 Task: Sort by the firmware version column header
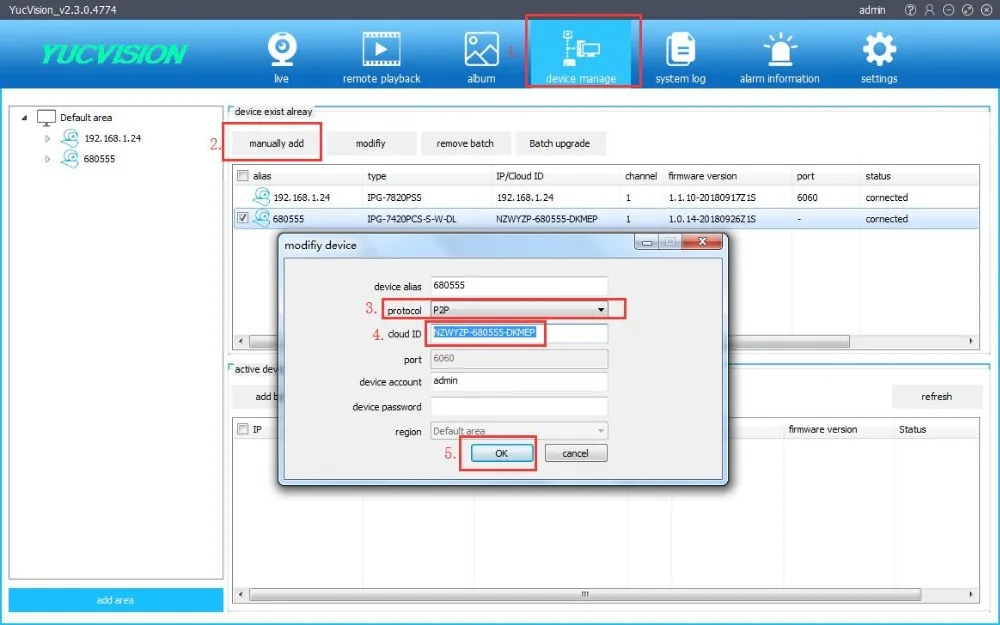tap(702, 176)
